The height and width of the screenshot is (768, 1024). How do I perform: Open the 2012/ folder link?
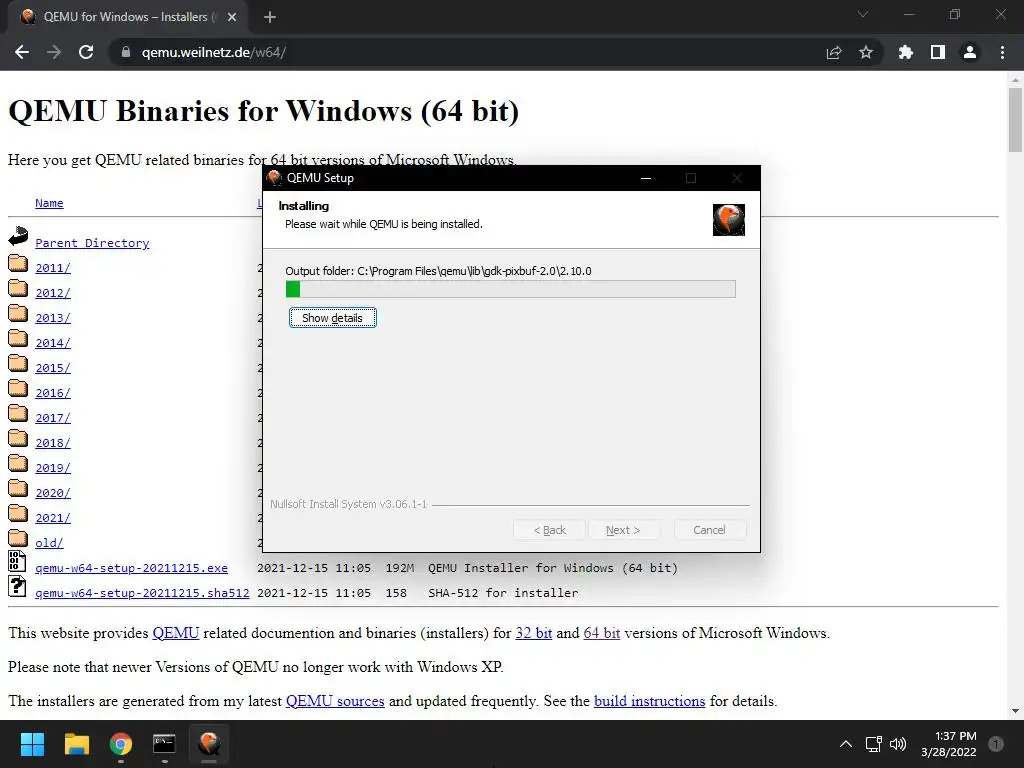point(53,293)
